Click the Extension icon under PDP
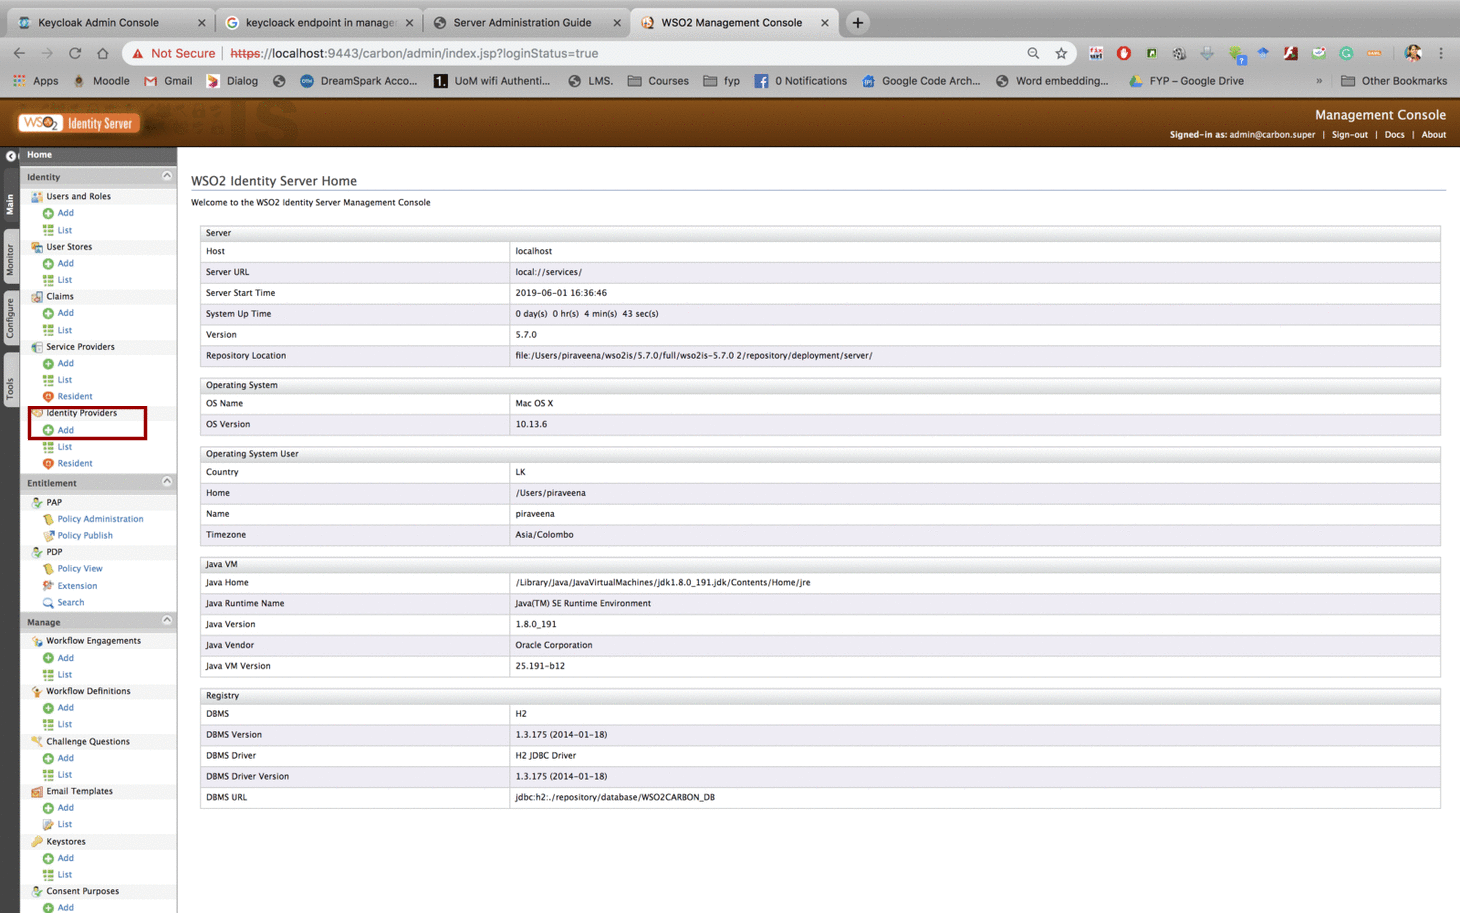This screenshot has height=913, width=1460. tap(48, 585)
